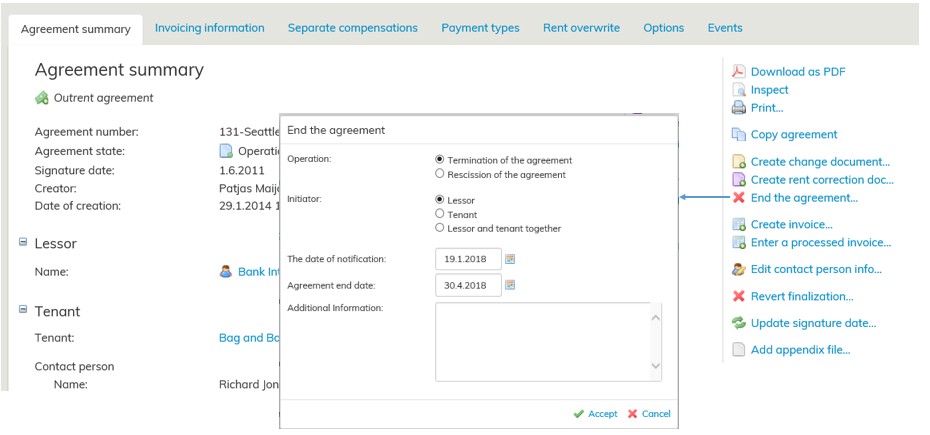Select Tenant as the initiator
Image resolution: width=930 pixels, height=435 pixels.
(x=440, y=214)
